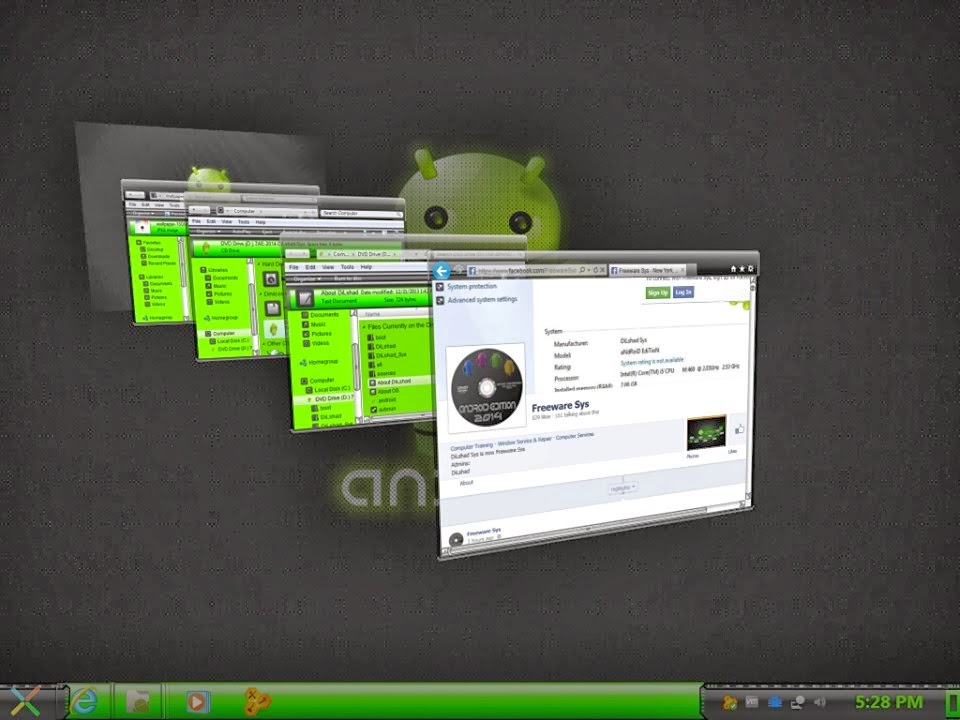
Task: Click the Text Document icon in the details pane
Action: tap(304, 299)
